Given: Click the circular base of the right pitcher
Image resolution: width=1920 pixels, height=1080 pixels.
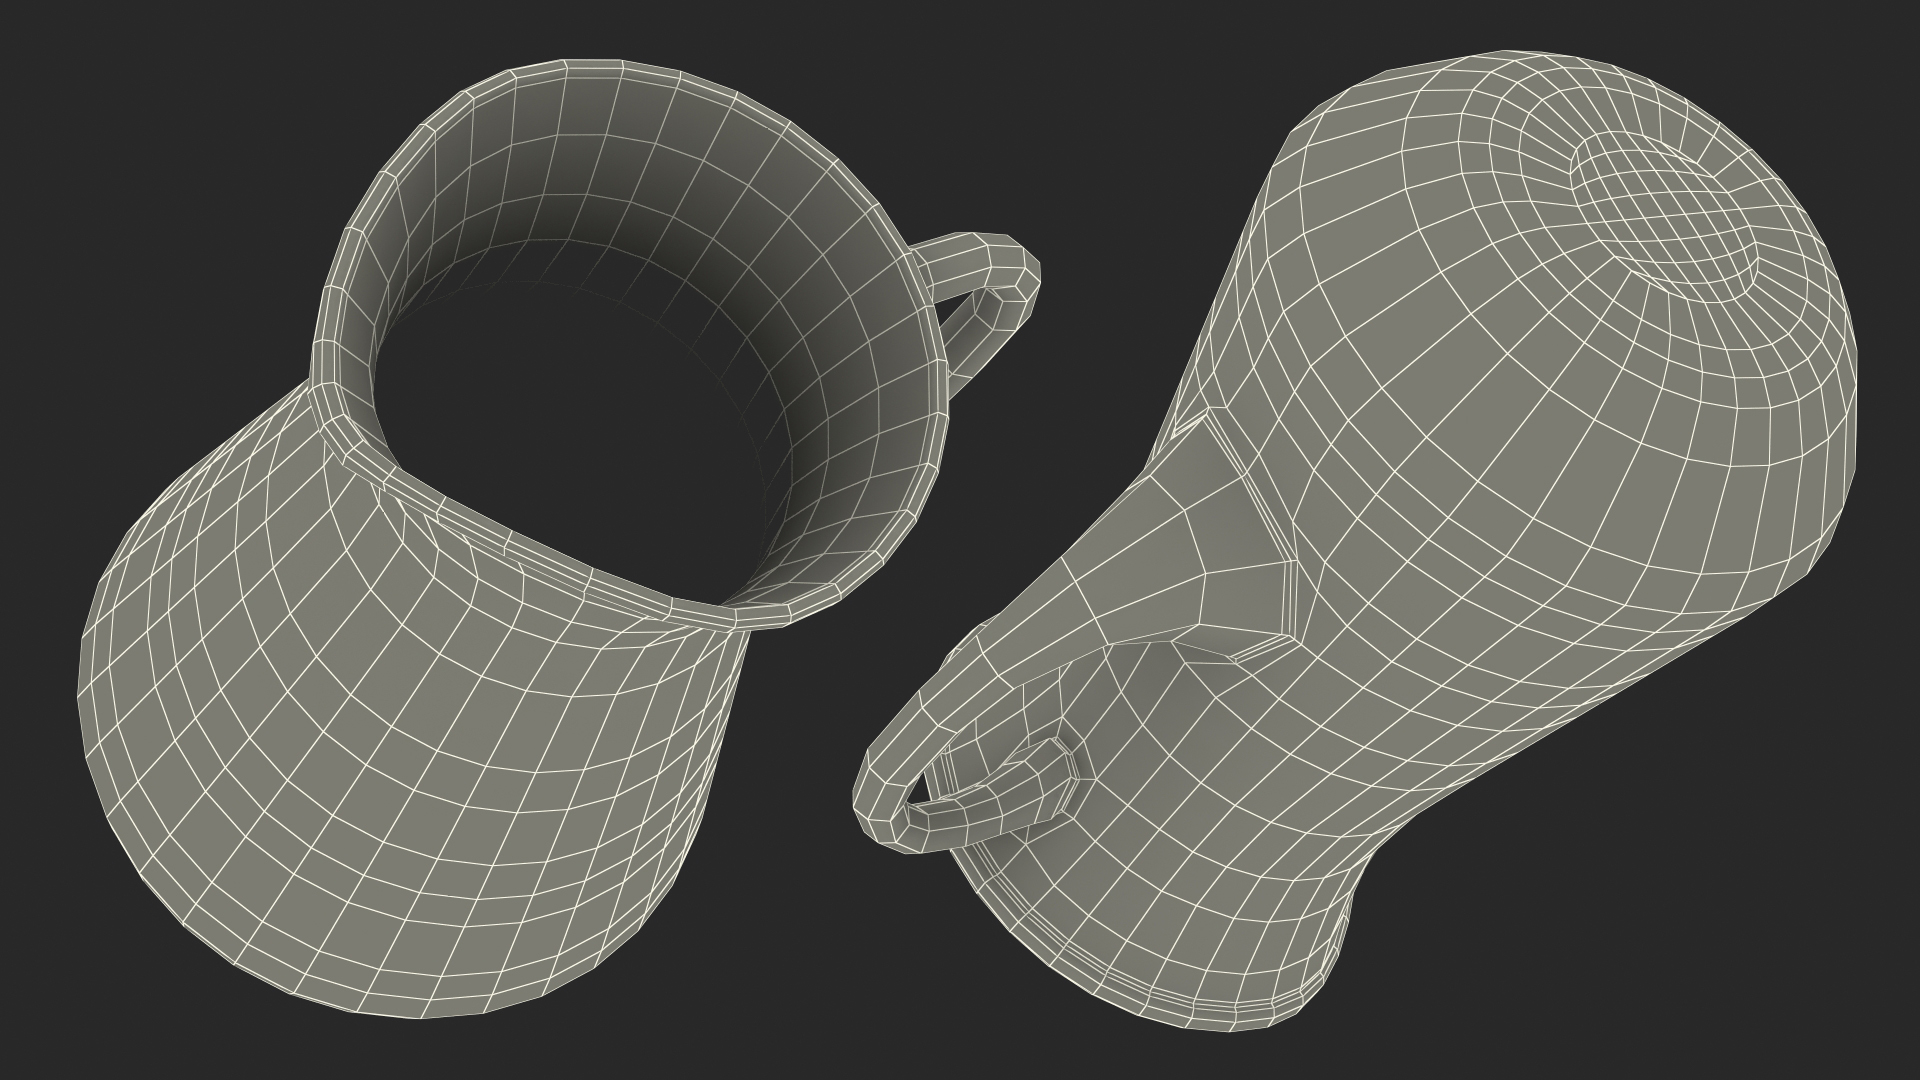Looking at the screenshot, I should 1665,215.
